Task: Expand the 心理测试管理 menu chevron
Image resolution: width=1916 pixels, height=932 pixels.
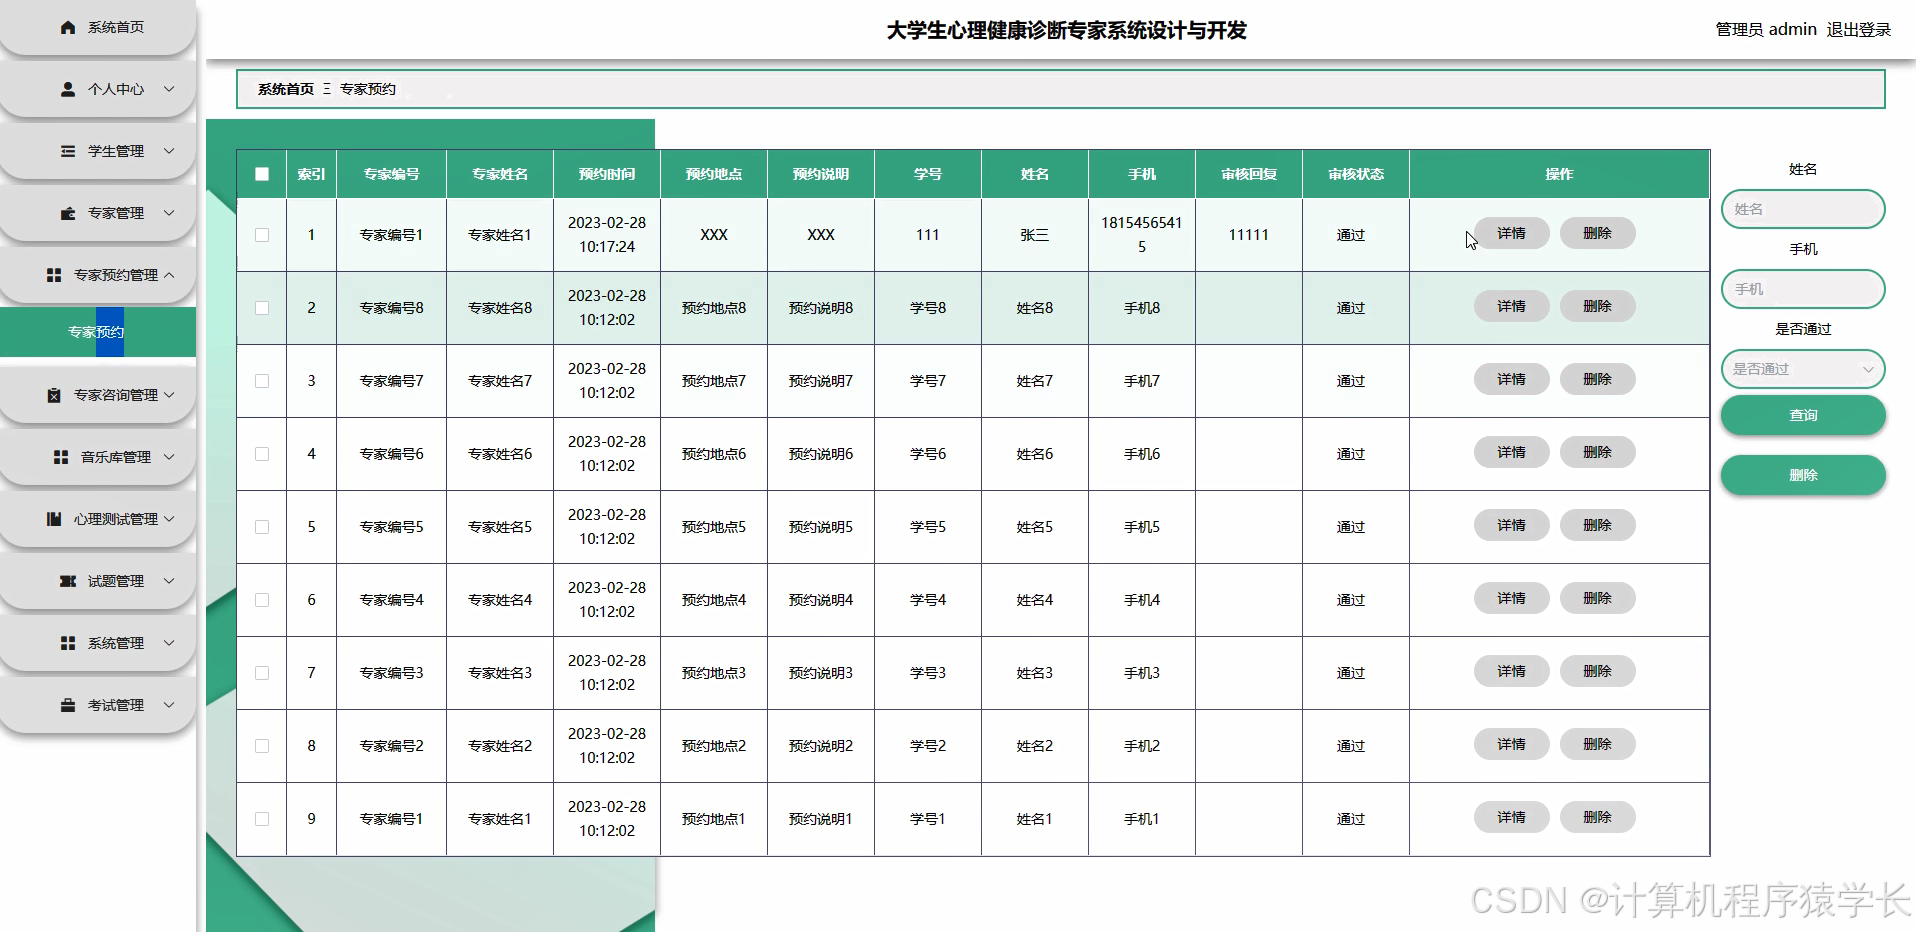Action: 169,519
